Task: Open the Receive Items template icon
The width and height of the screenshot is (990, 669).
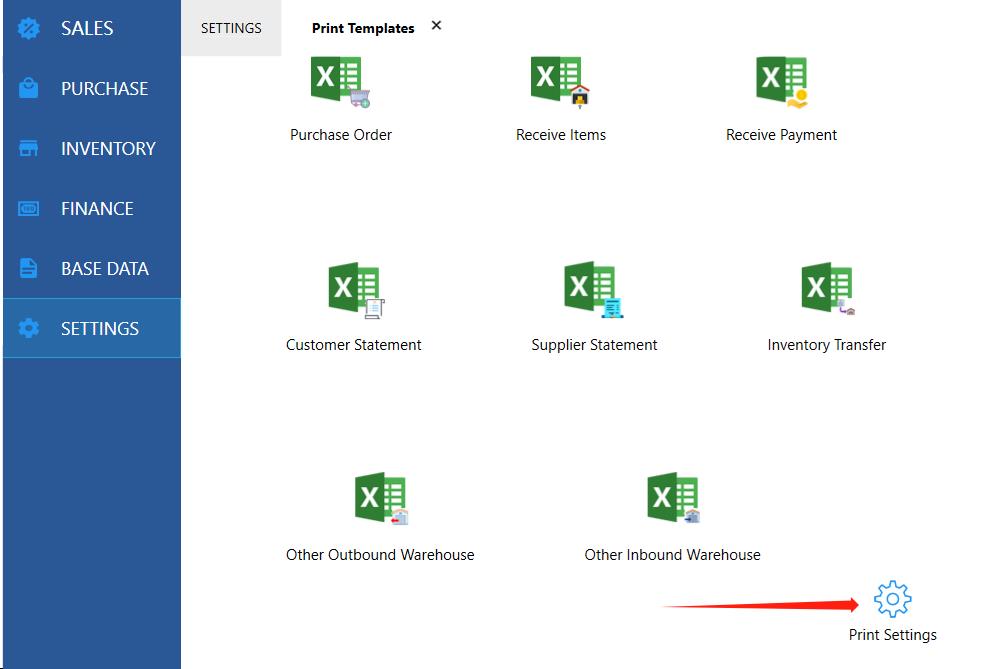Action: (561, 81)
